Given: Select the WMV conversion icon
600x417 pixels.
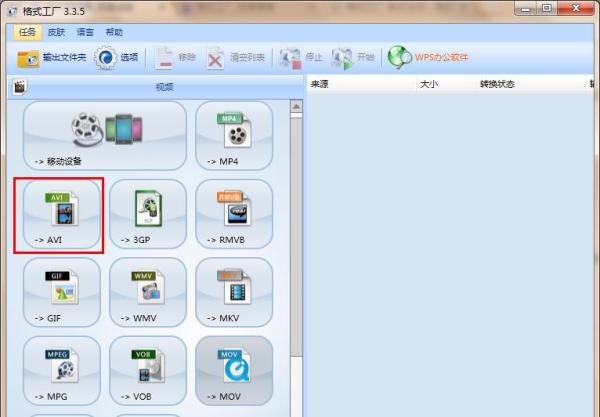Looking at the screenshot, I should (x=148, y=293).
